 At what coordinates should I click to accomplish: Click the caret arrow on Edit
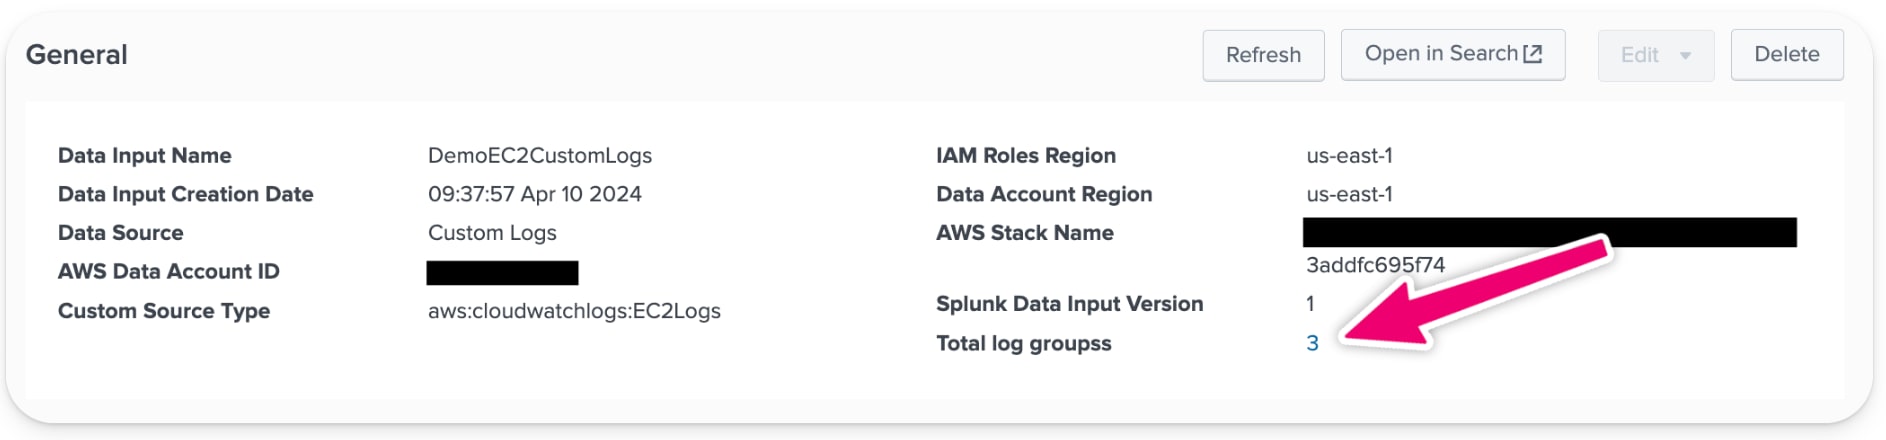click(x=1685, y=56)
